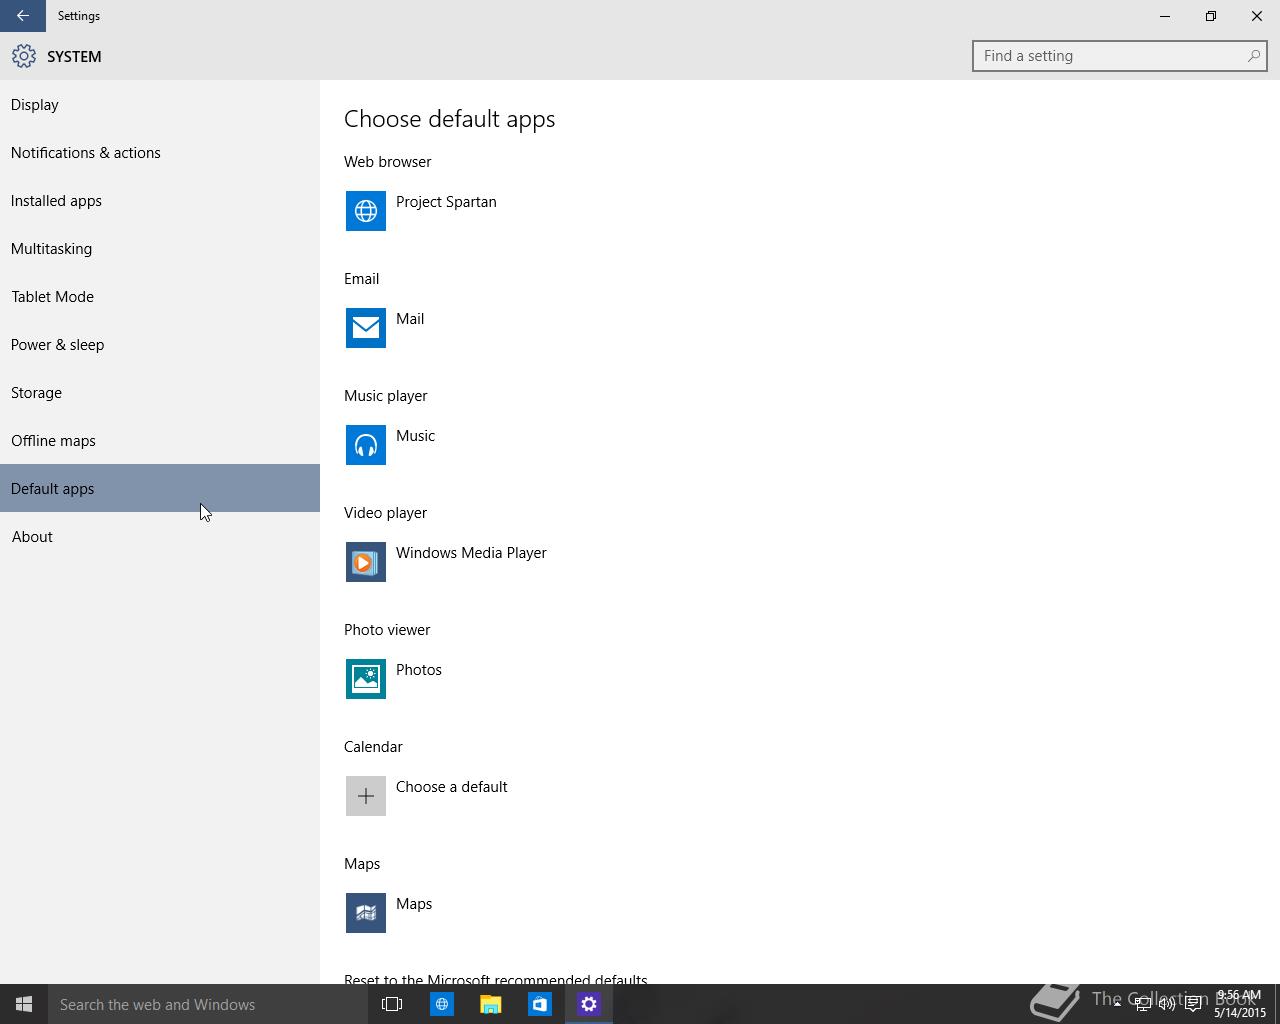Screen dimensions: 1280x1024
Task: Open the Action Center notifications icon
Action: point(1193,1004)
